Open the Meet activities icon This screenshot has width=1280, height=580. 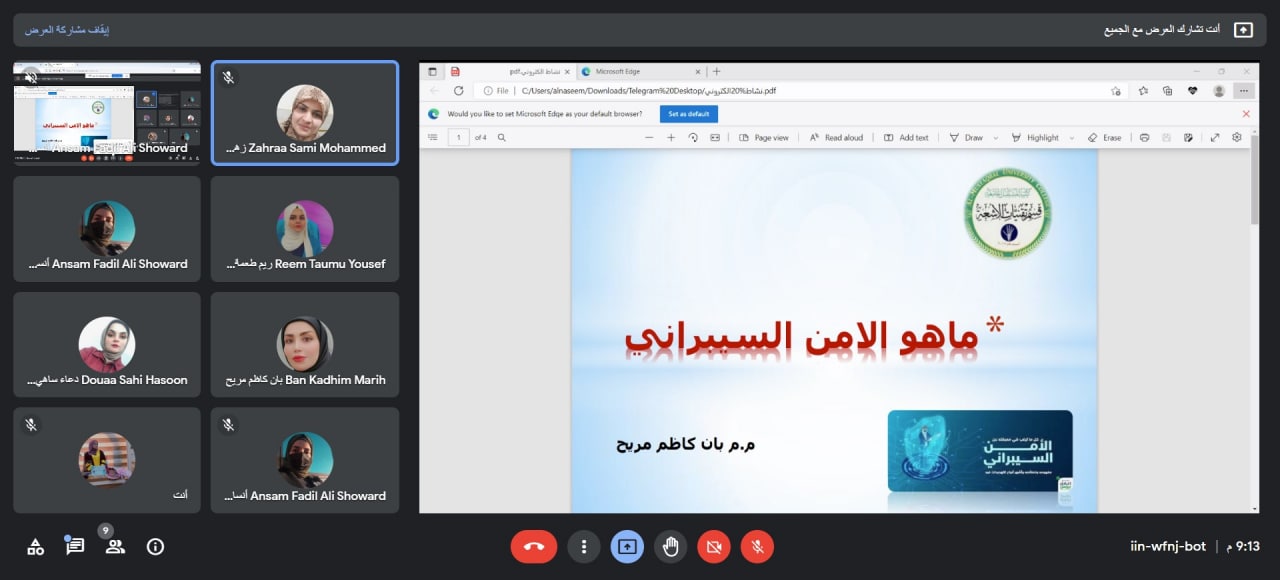pos(34,547)
